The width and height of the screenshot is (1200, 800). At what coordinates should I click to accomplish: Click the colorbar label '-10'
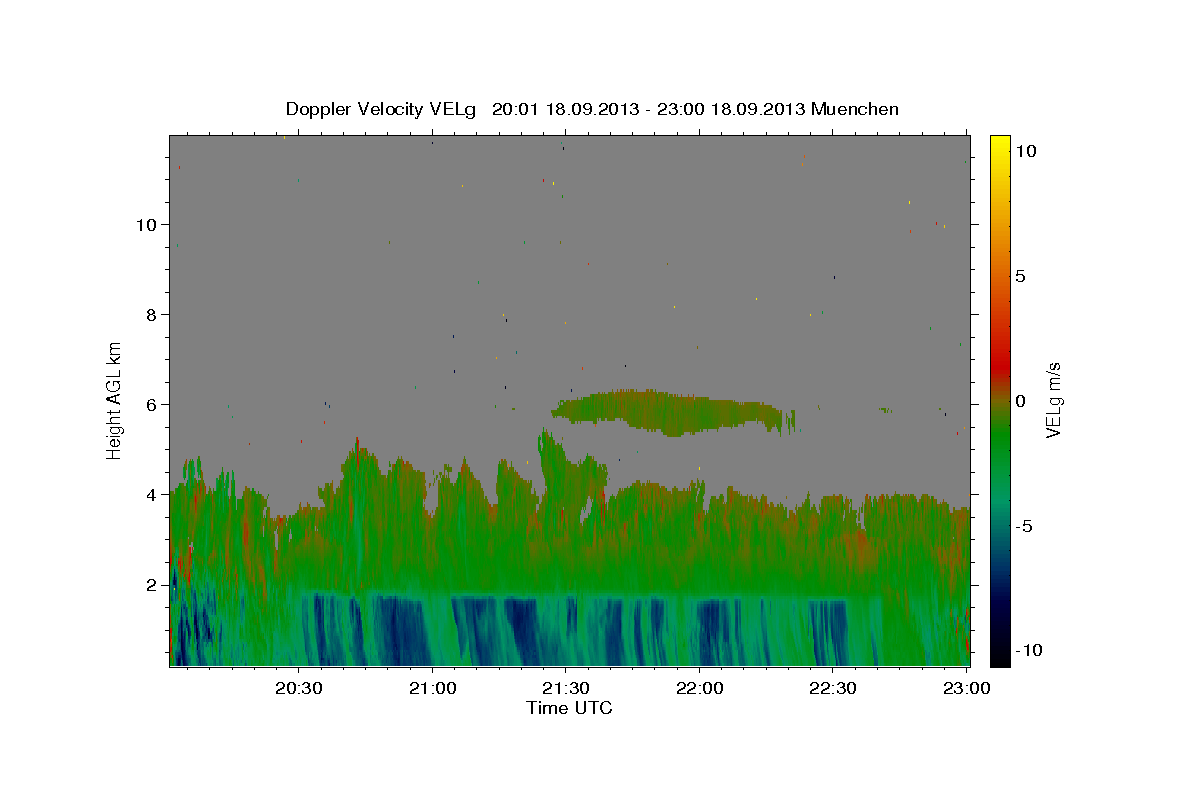tap(1028, 650)
